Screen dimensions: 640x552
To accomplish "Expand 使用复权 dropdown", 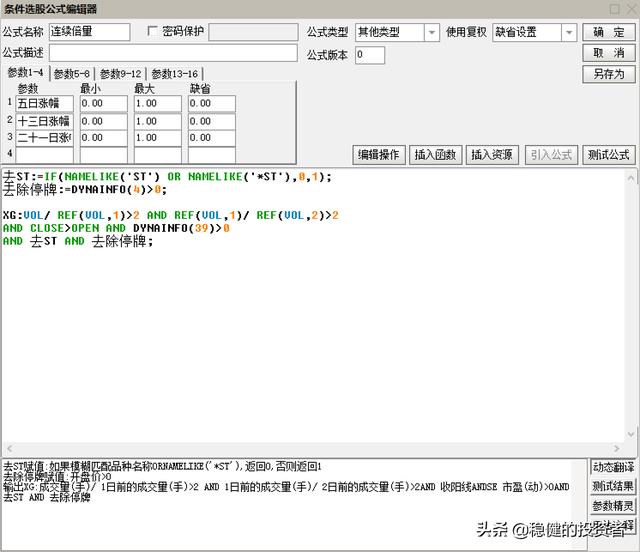I will (x=568, y=32).
